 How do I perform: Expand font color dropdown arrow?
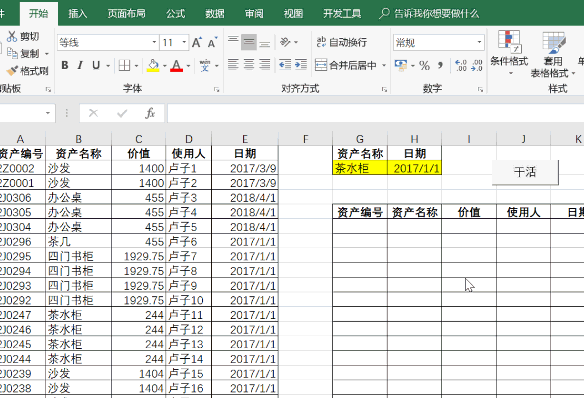coord(188,66)
